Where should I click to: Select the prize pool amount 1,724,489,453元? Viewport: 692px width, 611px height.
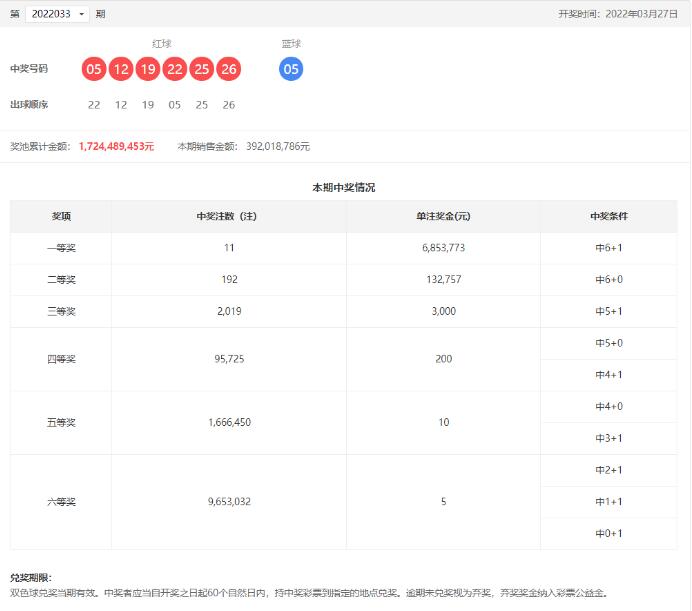117,146
